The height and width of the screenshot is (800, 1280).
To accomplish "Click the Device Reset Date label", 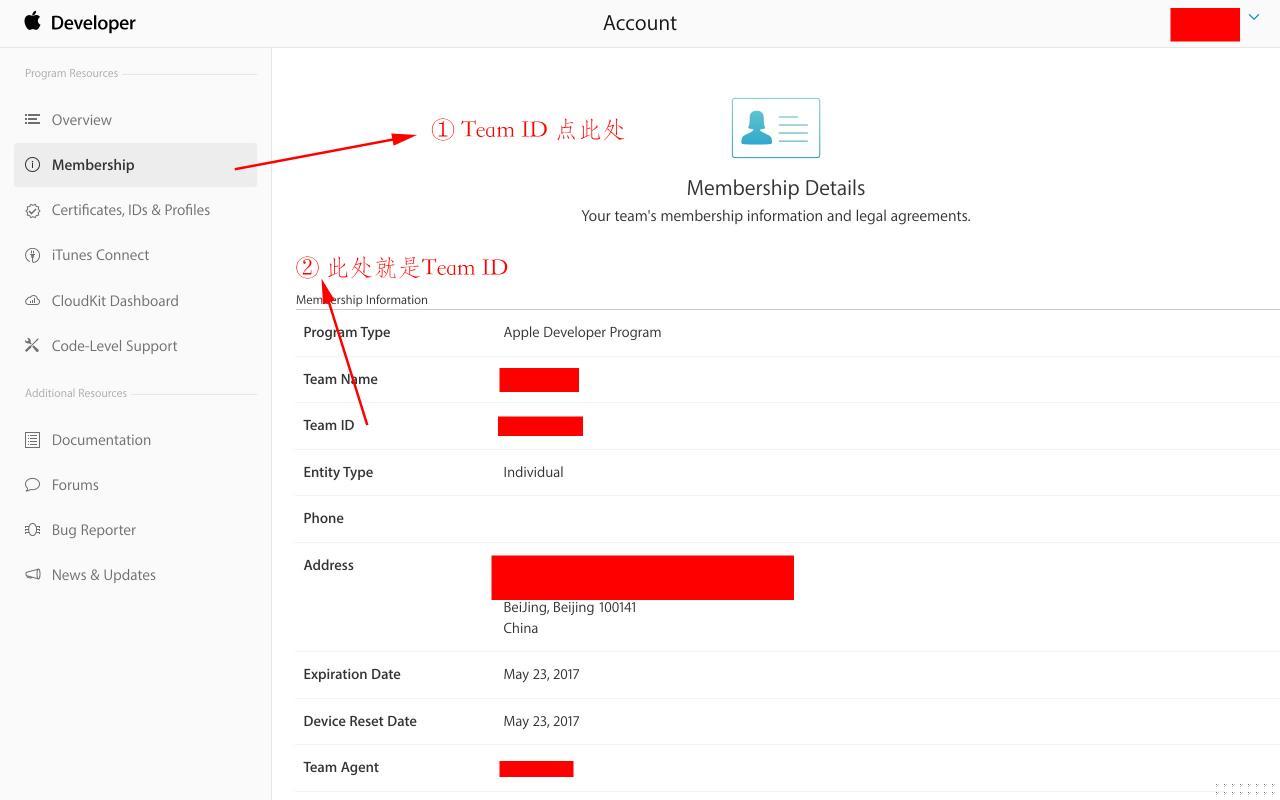I will (360, 721).
